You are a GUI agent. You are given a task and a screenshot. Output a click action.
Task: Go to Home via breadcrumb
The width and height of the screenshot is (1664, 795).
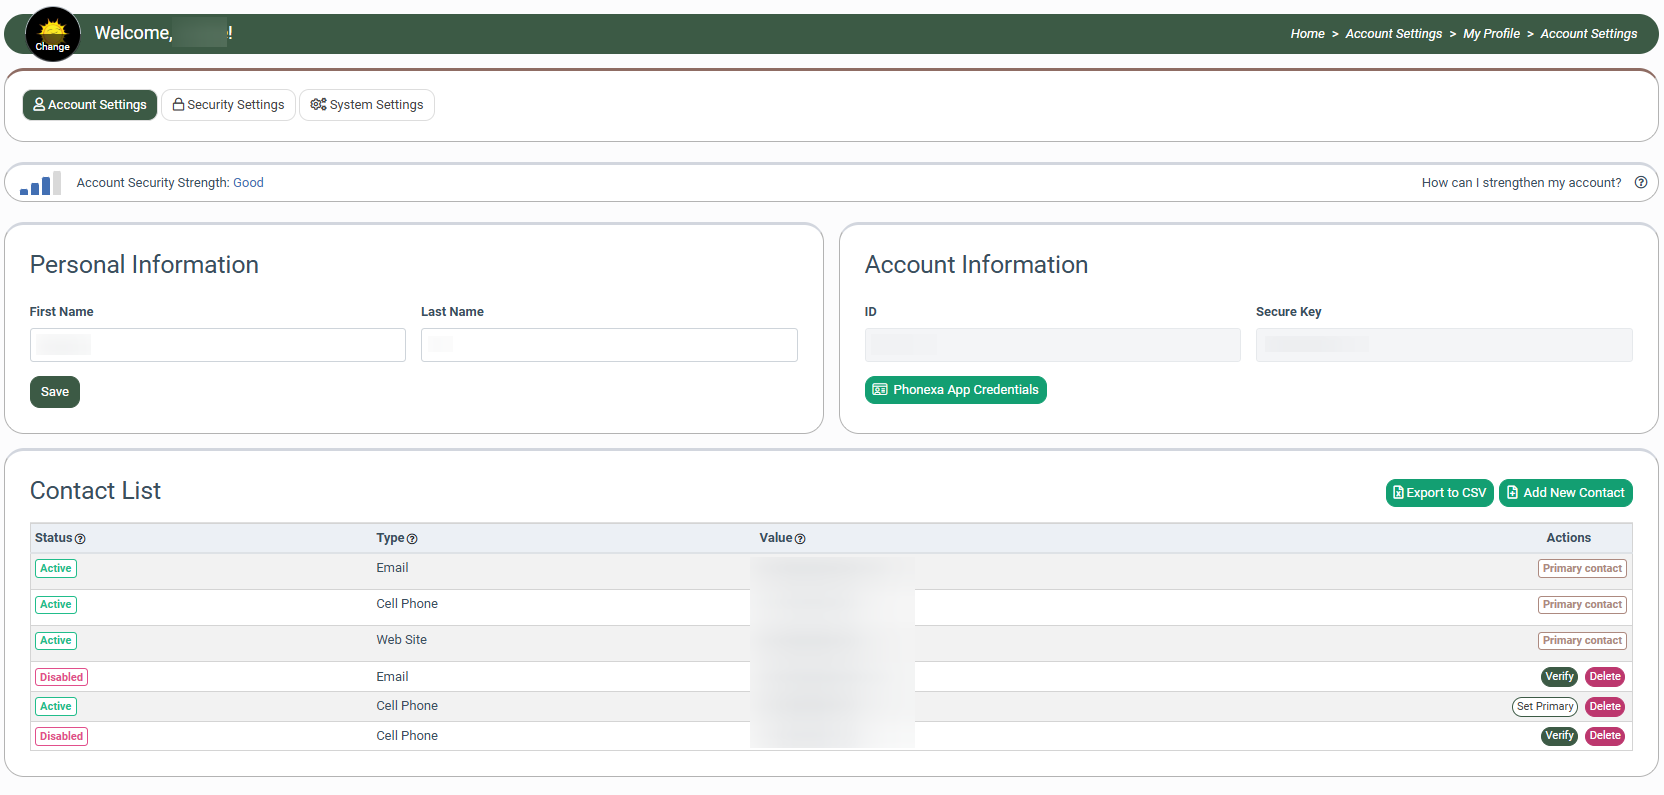click(x=1307, y=34)
